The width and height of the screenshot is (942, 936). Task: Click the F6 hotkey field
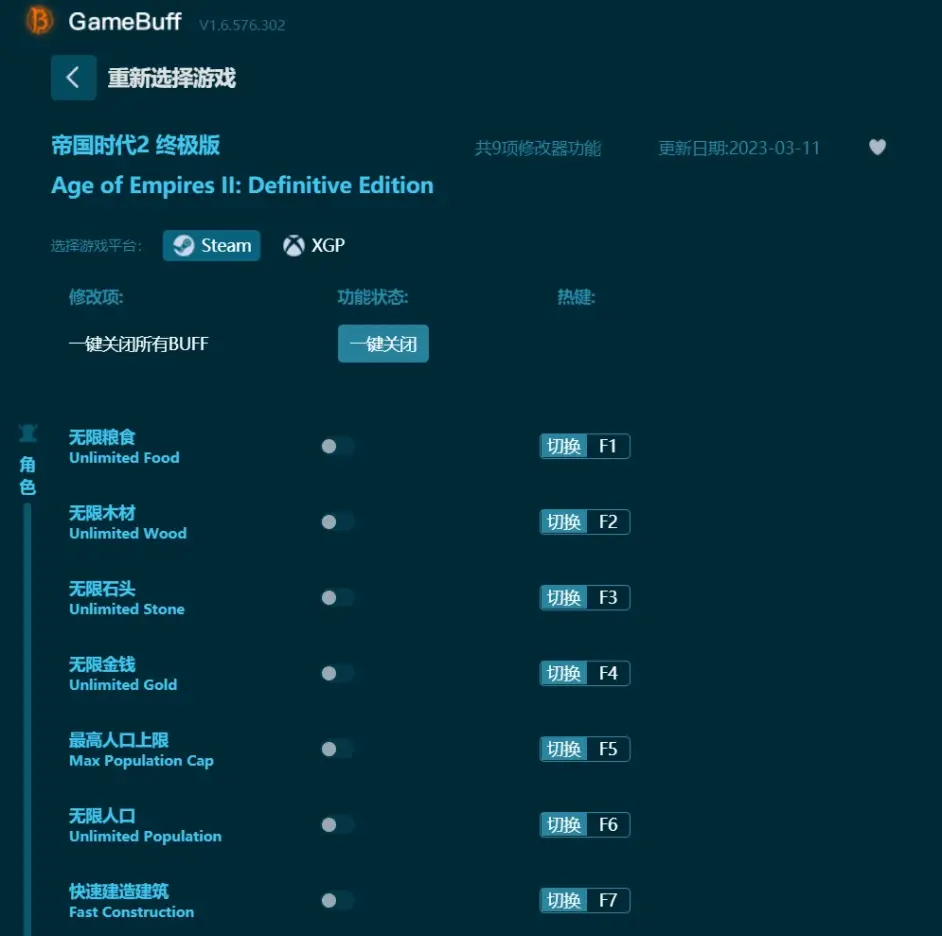[x=608, y=824]
